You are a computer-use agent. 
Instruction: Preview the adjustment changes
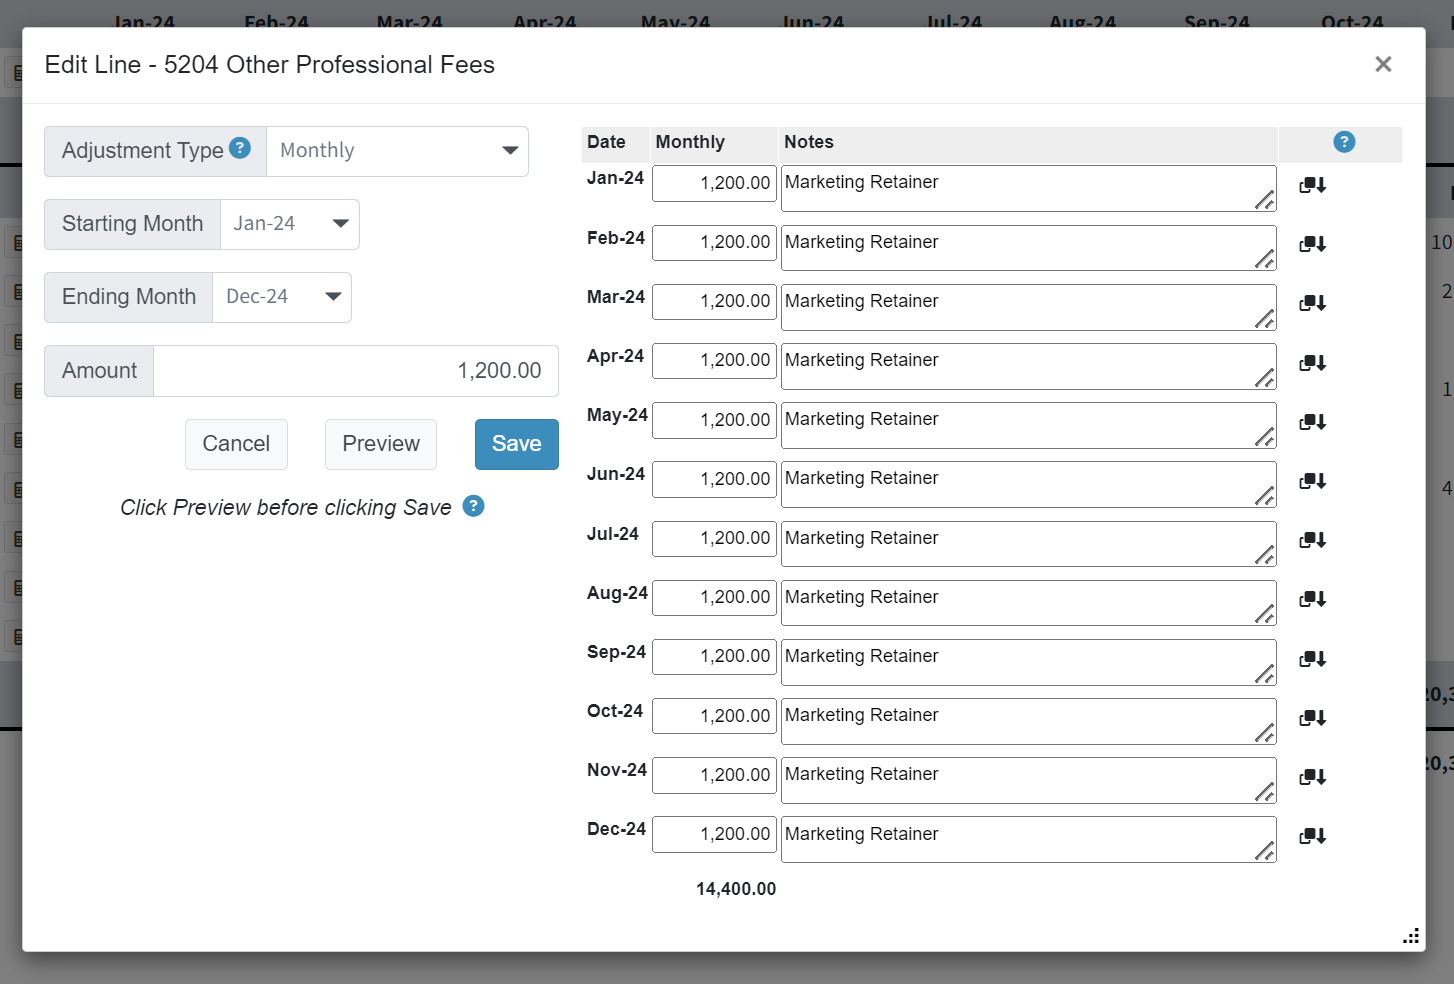[380, 444]
